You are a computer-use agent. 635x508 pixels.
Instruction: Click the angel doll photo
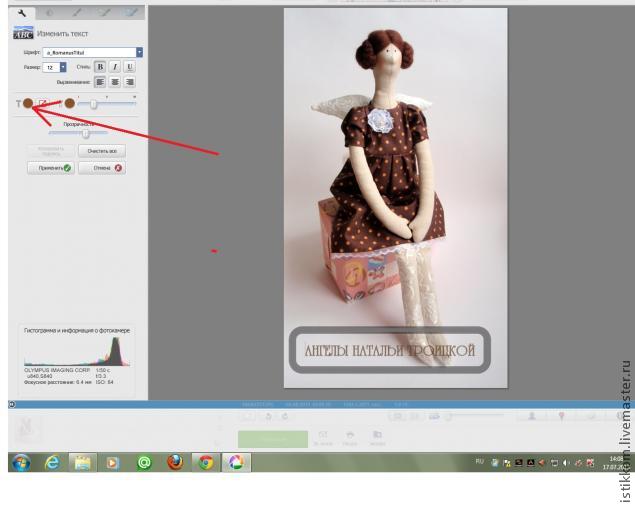click(x=396, y=198)
